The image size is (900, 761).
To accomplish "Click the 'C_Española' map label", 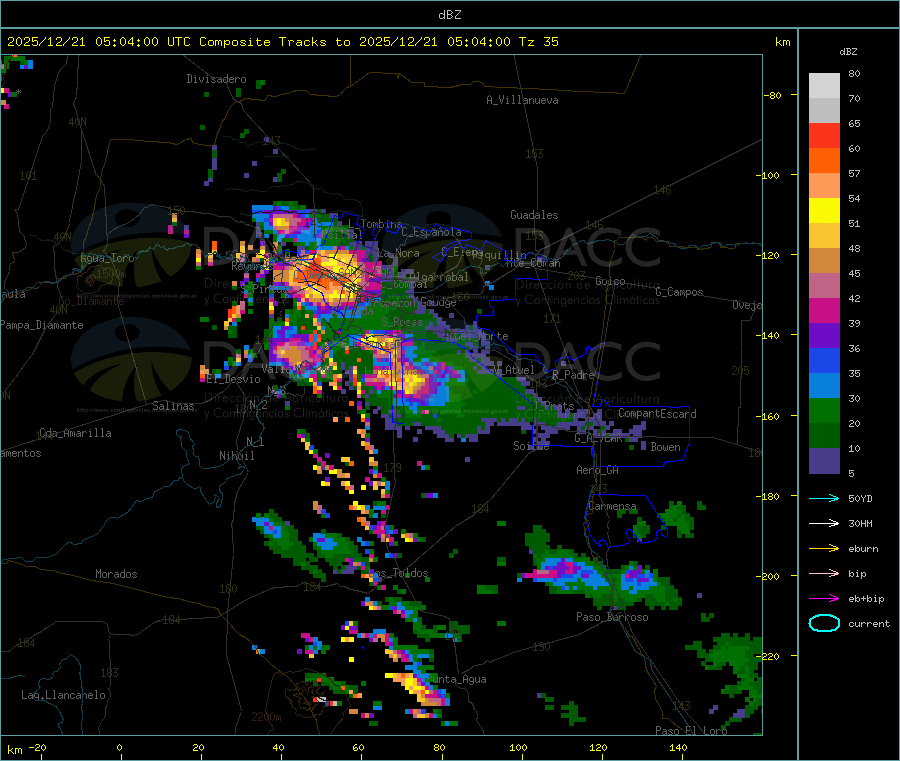I will click(431, 232).
